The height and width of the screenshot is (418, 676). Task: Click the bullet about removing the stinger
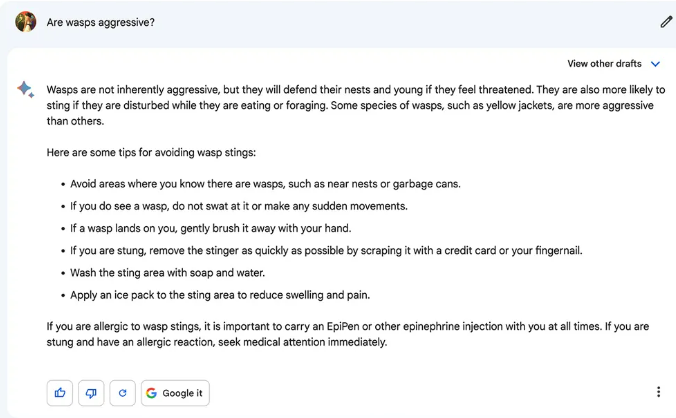coord(326,251)
